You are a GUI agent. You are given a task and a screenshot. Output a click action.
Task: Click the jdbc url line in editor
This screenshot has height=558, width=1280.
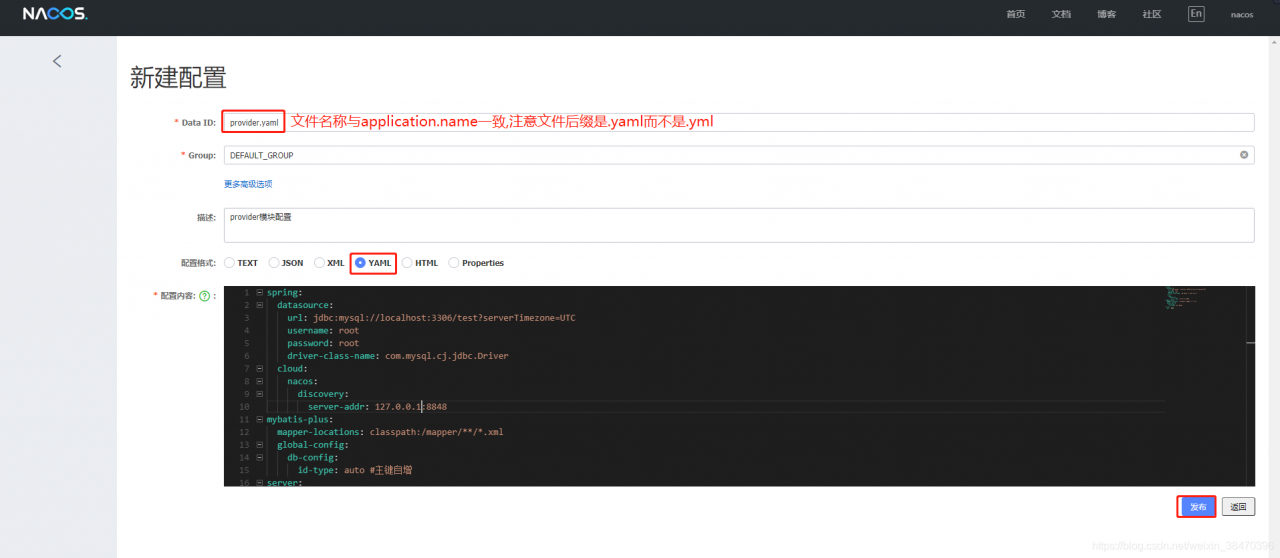[431, 318]
